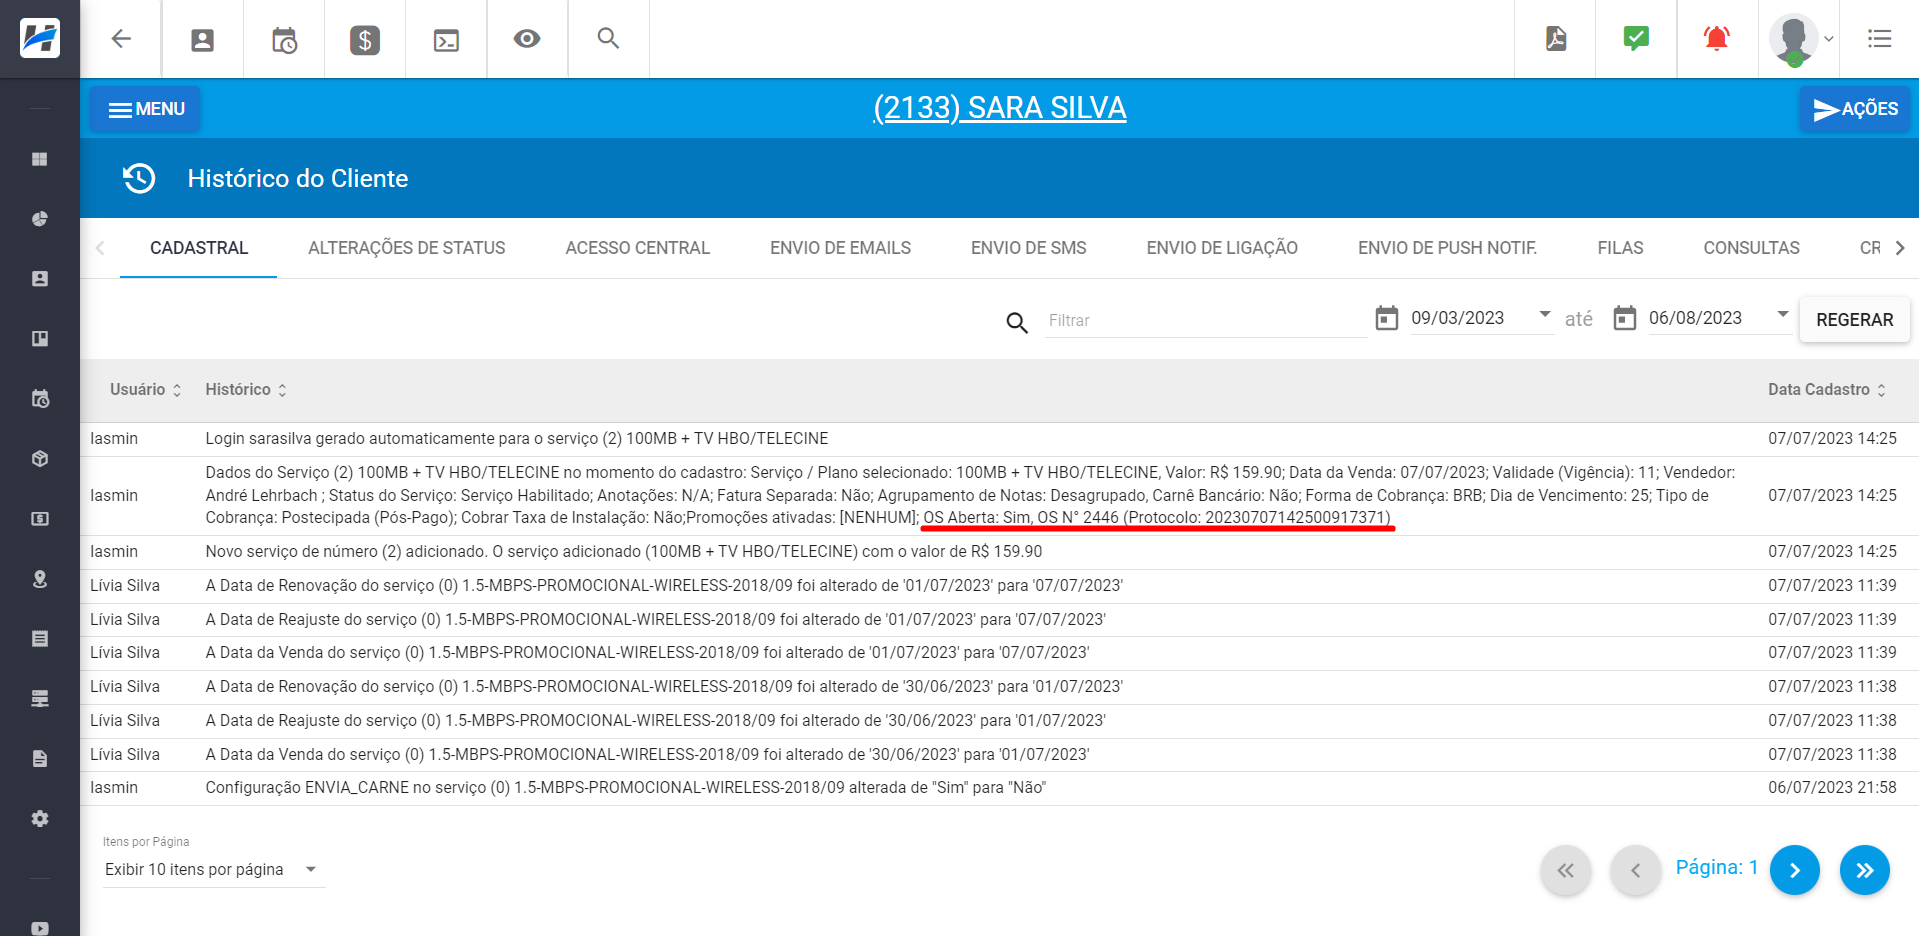Image resolution: width=1919 pixels, height=936 pixels.
Task: Click the history clock icon beside Histórico do Cliente
Action: click(x=139, y=178)
